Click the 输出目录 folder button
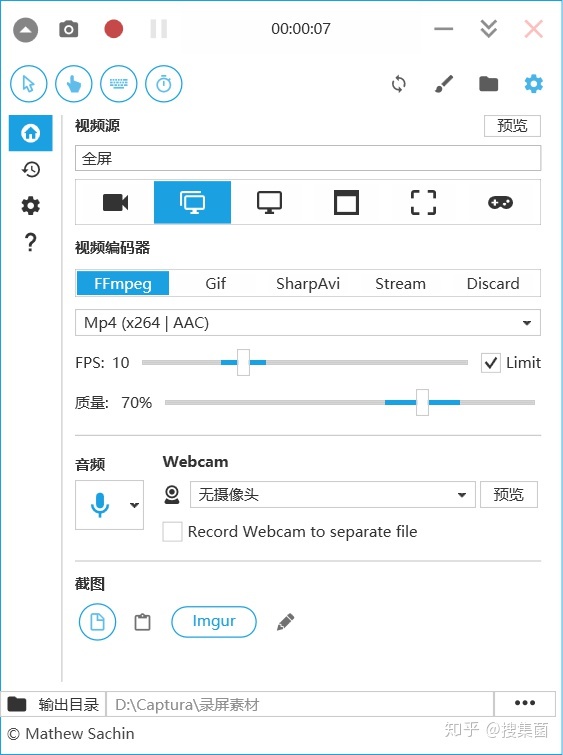563x755 pixels. (x=53, y=704)
